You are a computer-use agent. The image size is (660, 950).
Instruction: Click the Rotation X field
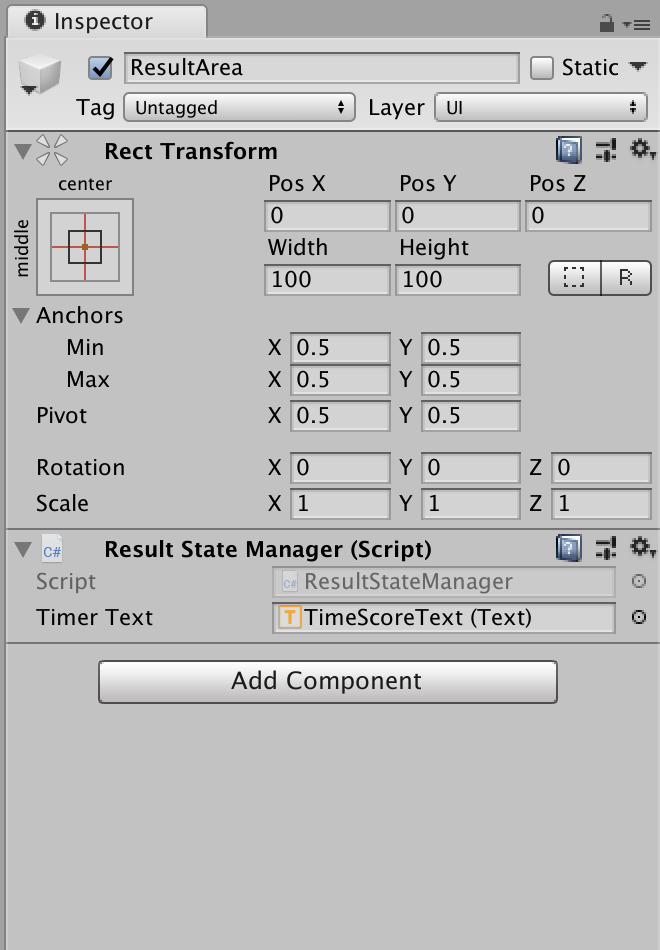click(340, 468)
